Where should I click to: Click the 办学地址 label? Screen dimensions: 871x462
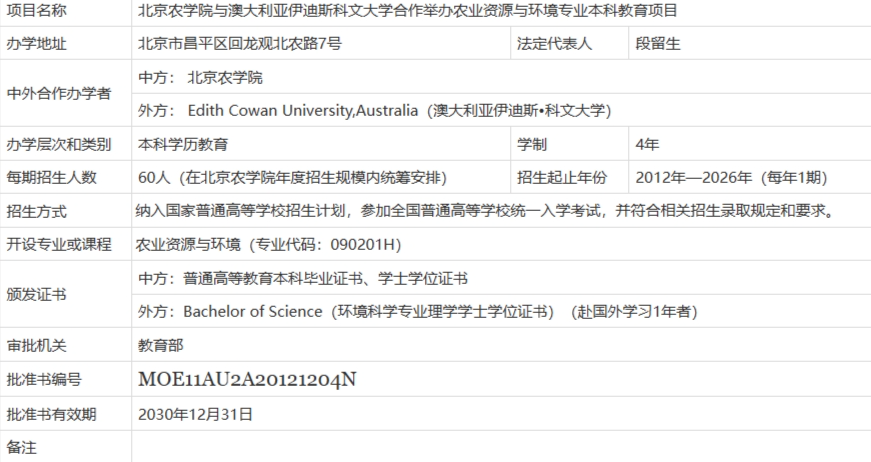coord(36,44)
